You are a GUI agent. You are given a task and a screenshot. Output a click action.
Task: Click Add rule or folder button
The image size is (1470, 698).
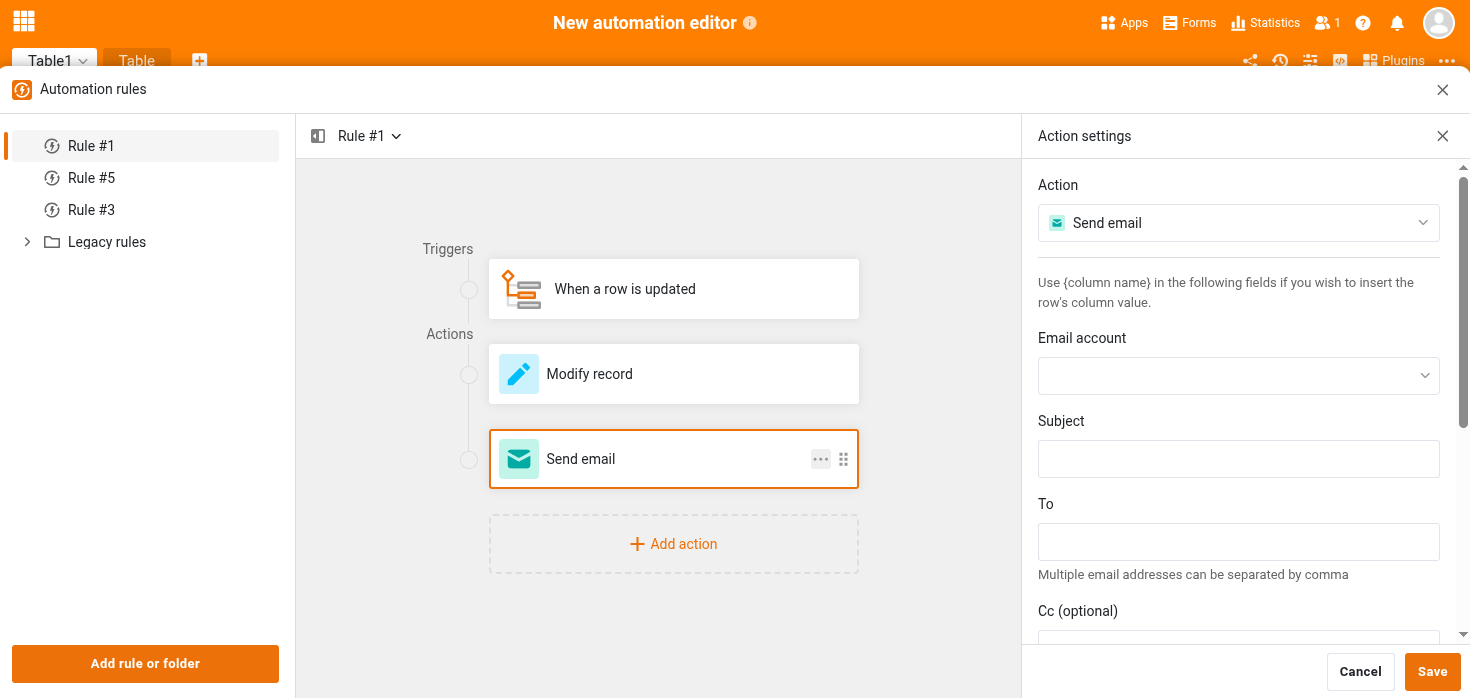(x=145, y=664)
